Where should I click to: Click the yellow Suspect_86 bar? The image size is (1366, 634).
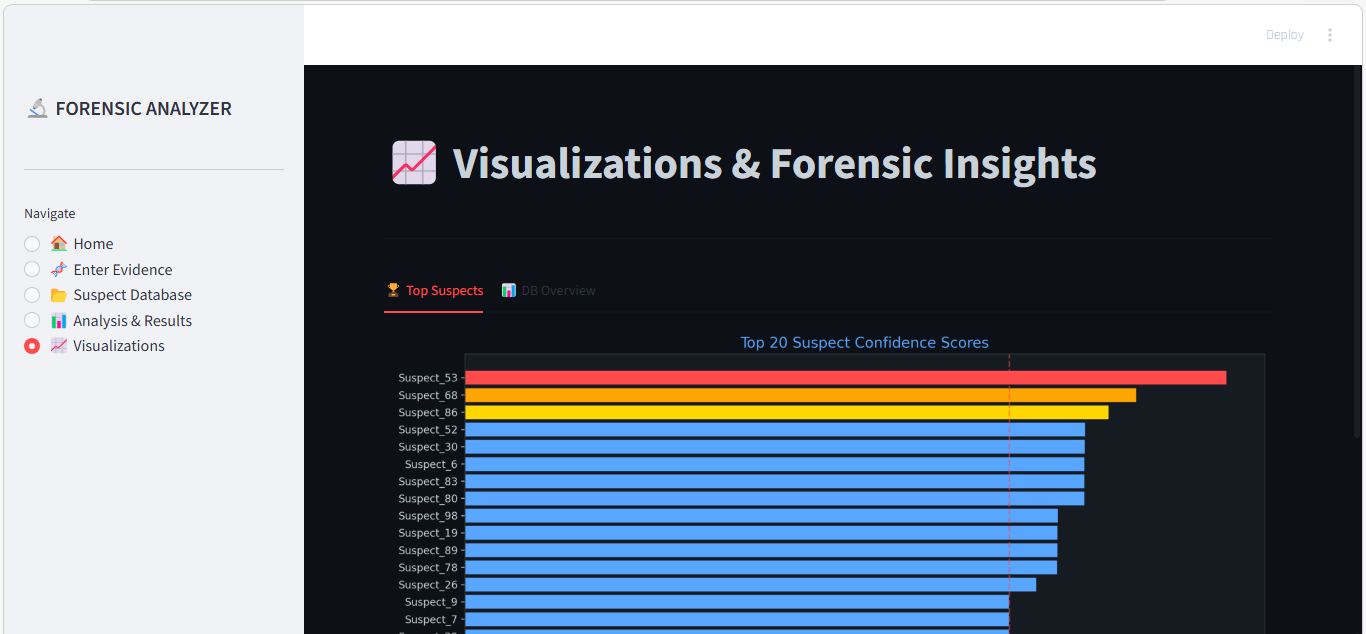pos(786,412)
